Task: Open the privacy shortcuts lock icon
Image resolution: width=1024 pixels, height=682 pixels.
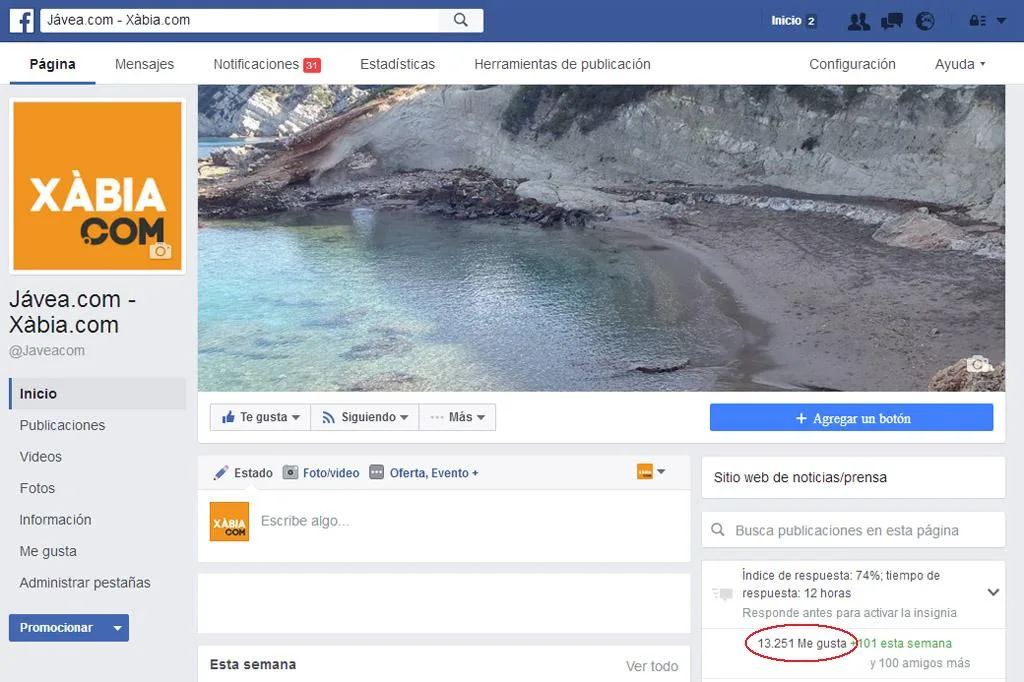Action: pyautogui.click(x=977, y=21)
